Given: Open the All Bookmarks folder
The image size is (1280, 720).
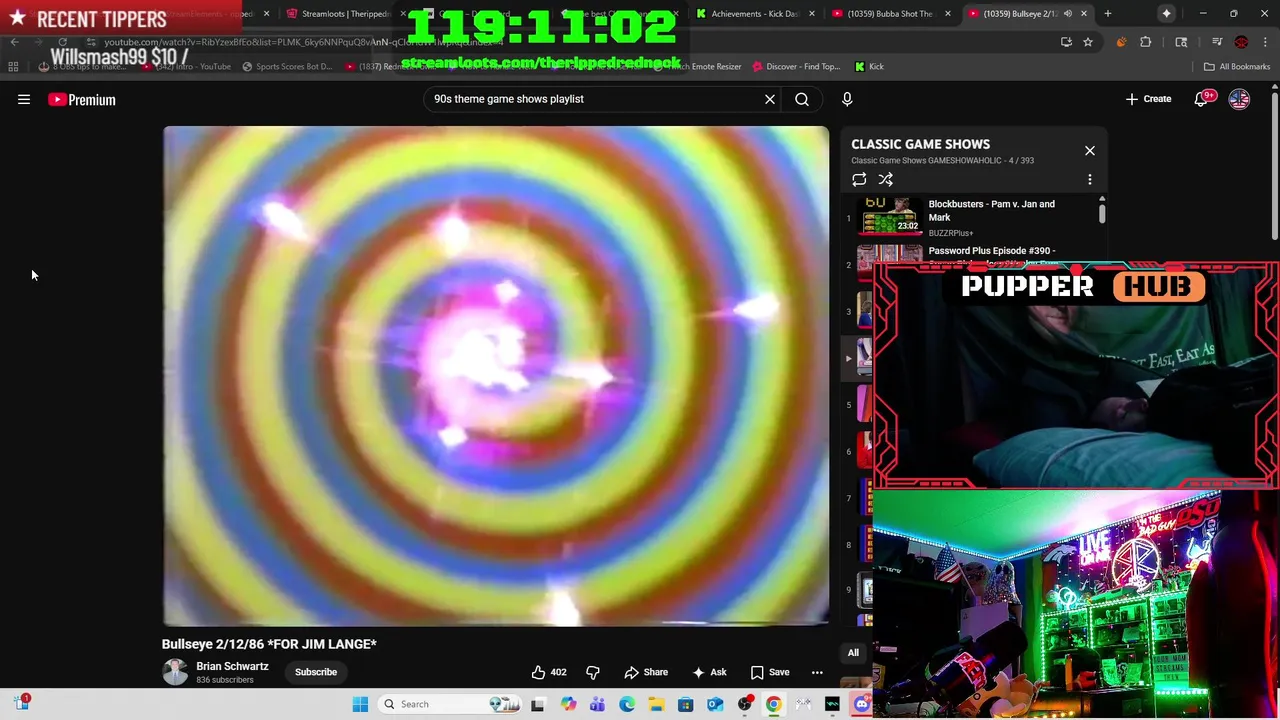Looking at the screenshot, I should coord(1237,67).
